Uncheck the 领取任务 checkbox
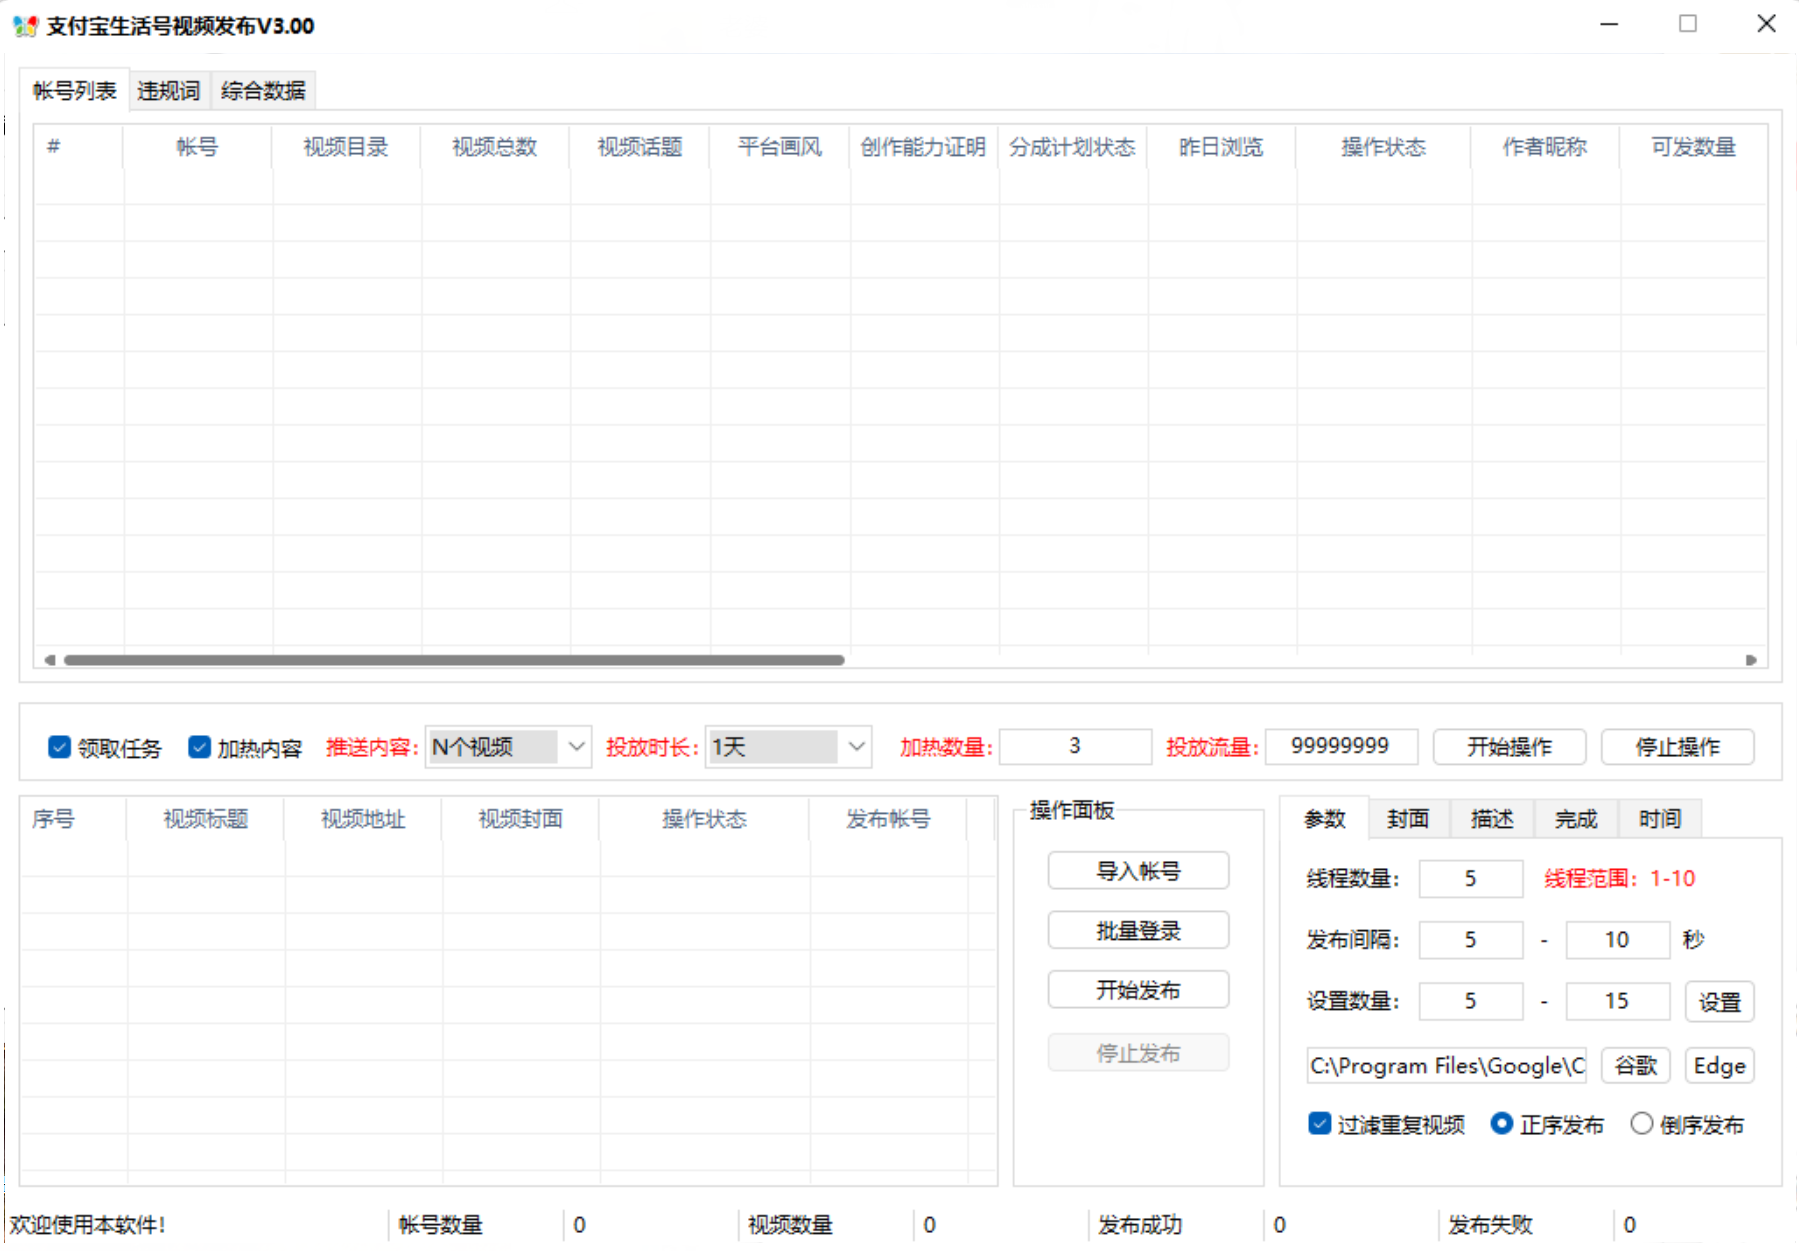This screenshot has width=1799, height=1251. (x=60, y=747)
